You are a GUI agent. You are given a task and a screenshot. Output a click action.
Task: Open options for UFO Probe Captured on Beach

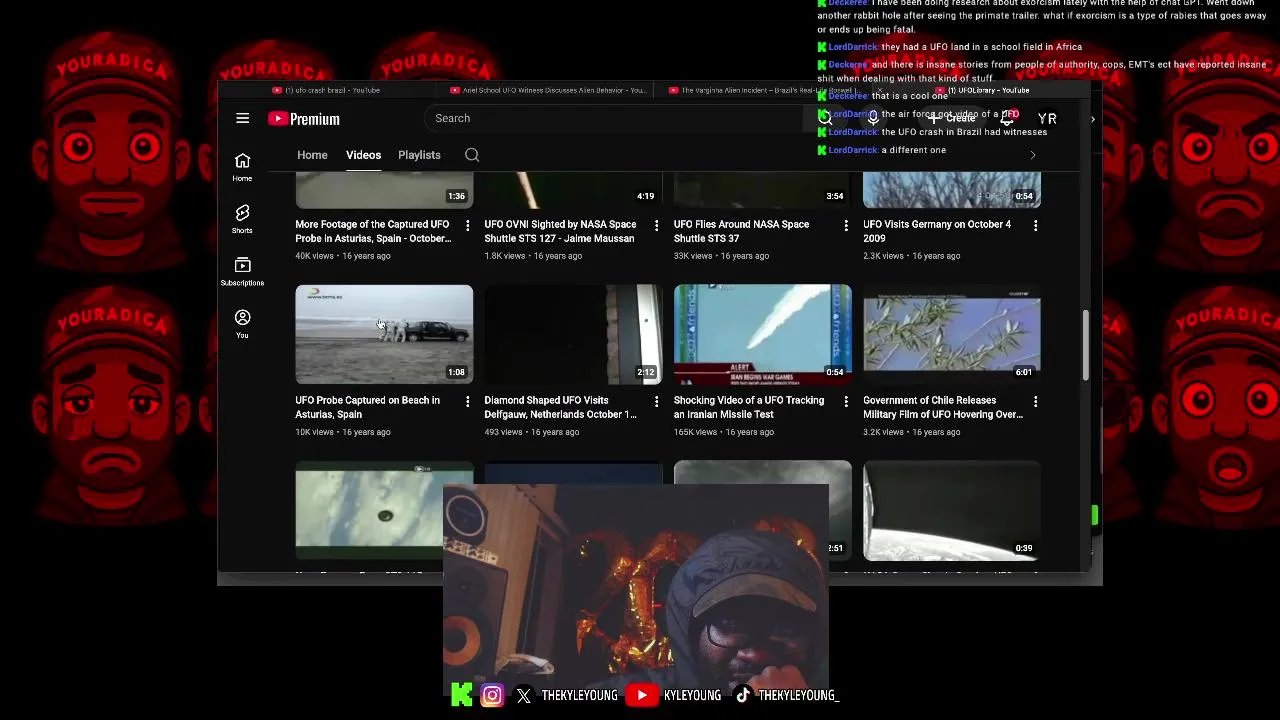[467, 401]
